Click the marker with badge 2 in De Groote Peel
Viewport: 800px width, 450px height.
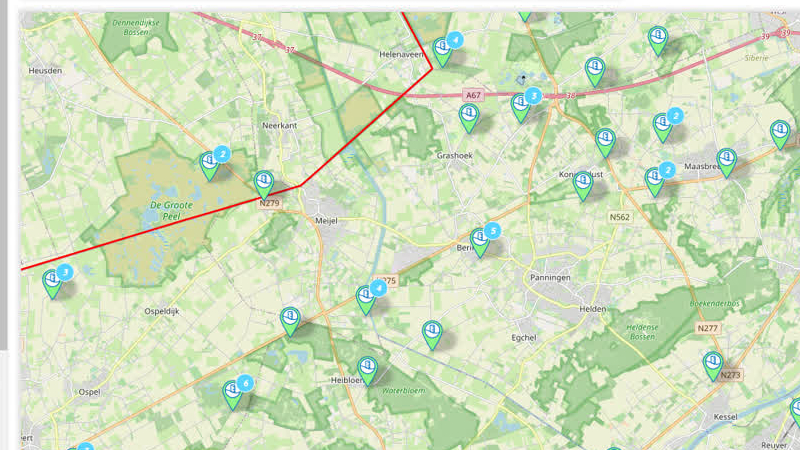(210, 166)
